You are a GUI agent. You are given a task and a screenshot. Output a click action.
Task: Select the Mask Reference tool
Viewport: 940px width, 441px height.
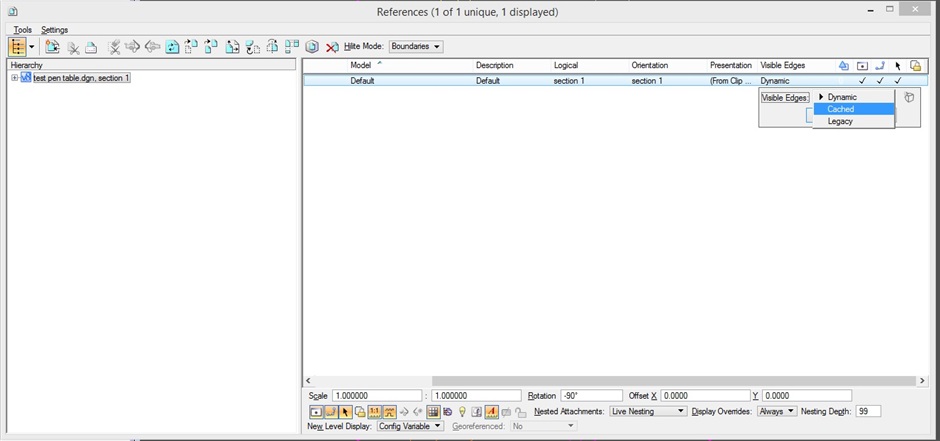[x=91, y=47]
